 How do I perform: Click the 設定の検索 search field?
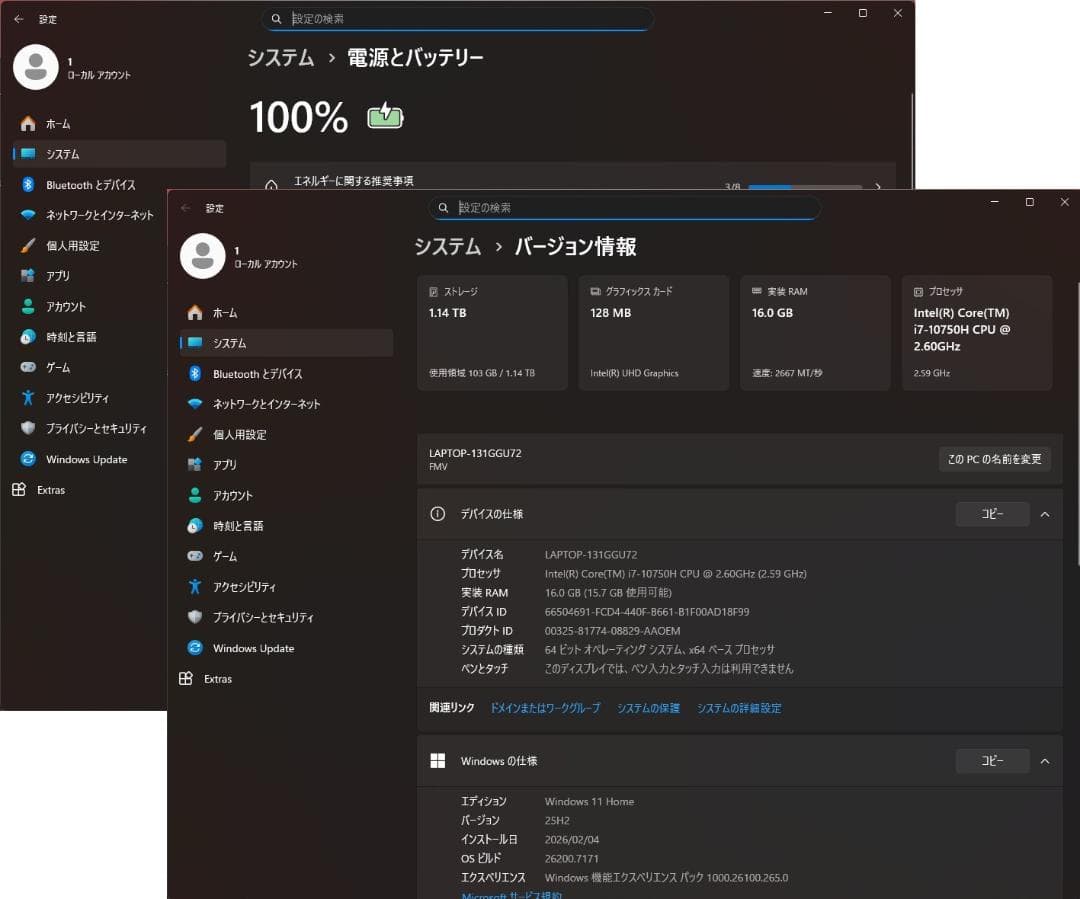[625, 207]
